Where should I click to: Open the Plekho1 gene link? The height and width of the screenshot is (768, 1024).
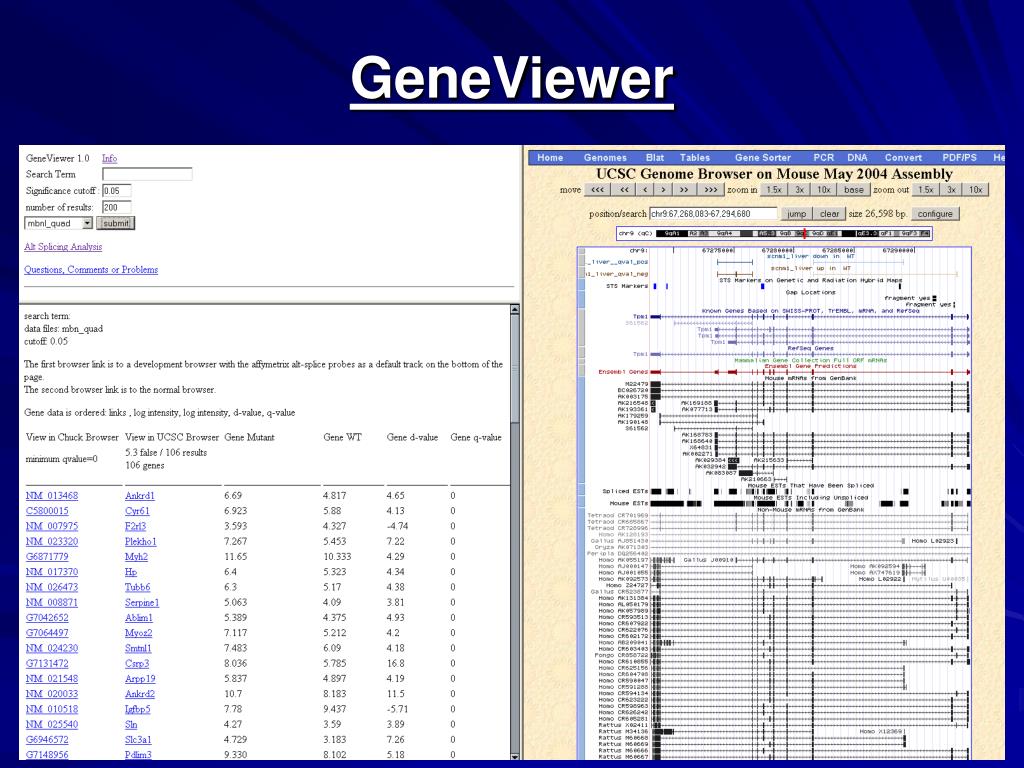pyautogui.click(x=141, y=541)
